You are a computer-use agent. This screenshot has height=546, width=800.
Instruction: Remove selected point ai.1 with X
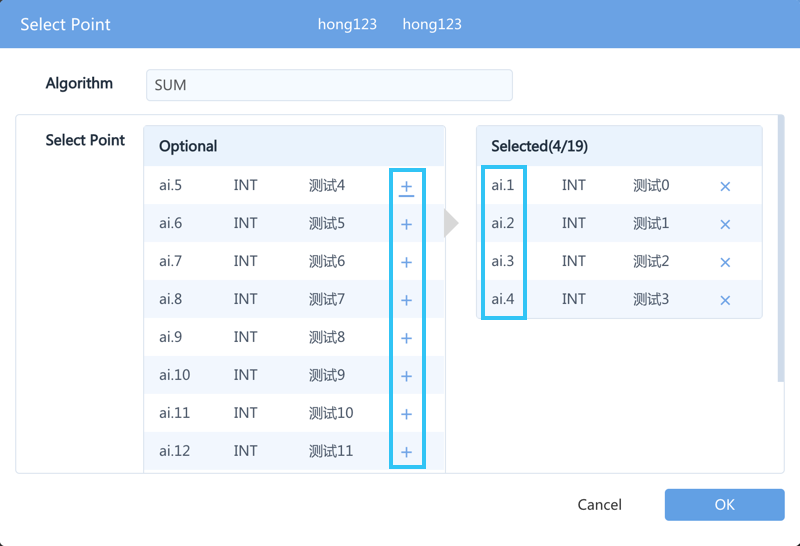pos(725,186)
